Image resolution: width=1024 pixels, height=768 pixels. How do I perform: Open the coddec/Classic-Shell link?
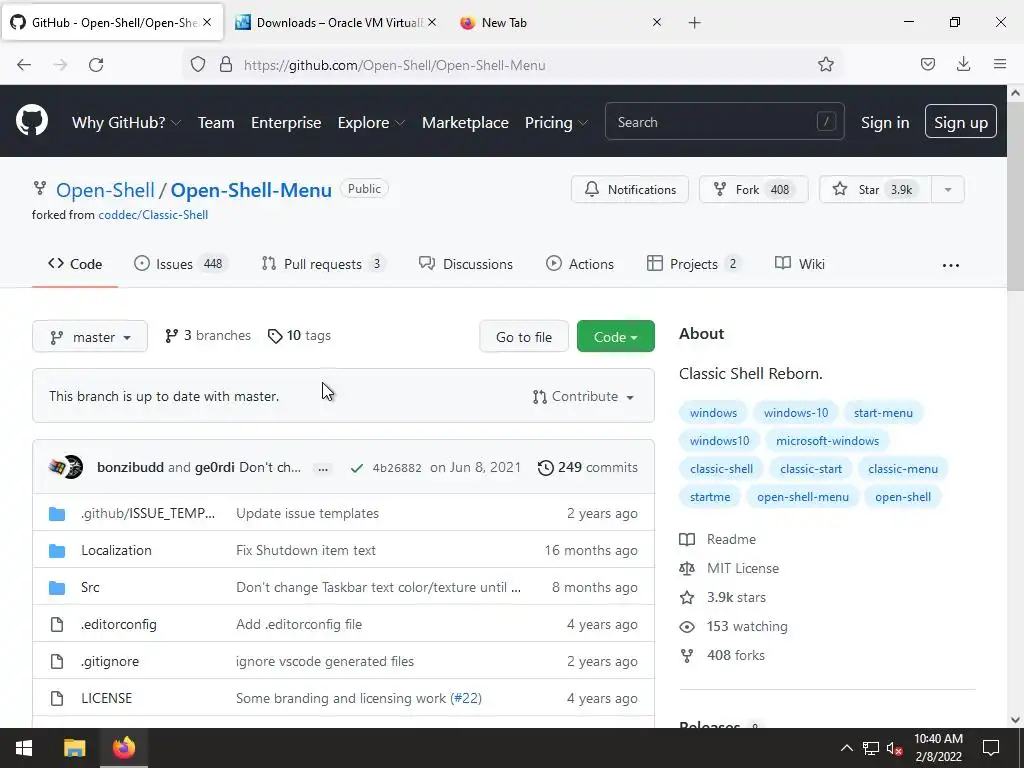tap(153, 215)
